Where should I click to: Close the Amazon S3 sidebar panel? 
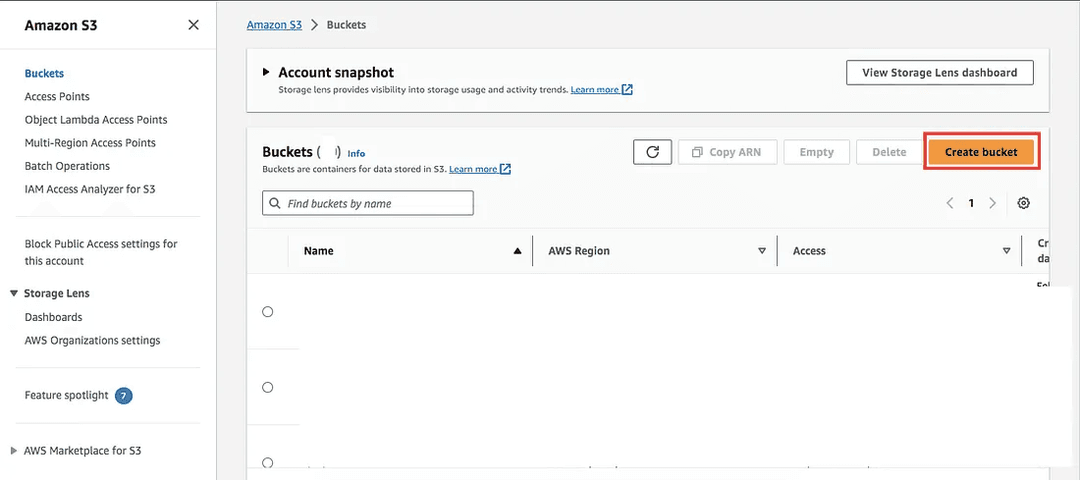194,25
